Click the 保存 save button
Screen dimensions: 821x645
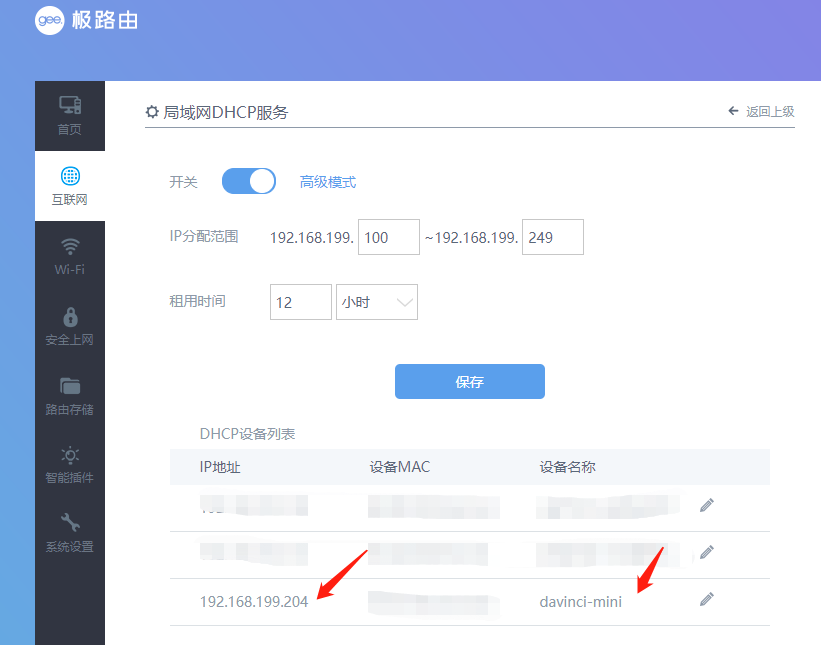pyautogui.click(x=470, y=382)
